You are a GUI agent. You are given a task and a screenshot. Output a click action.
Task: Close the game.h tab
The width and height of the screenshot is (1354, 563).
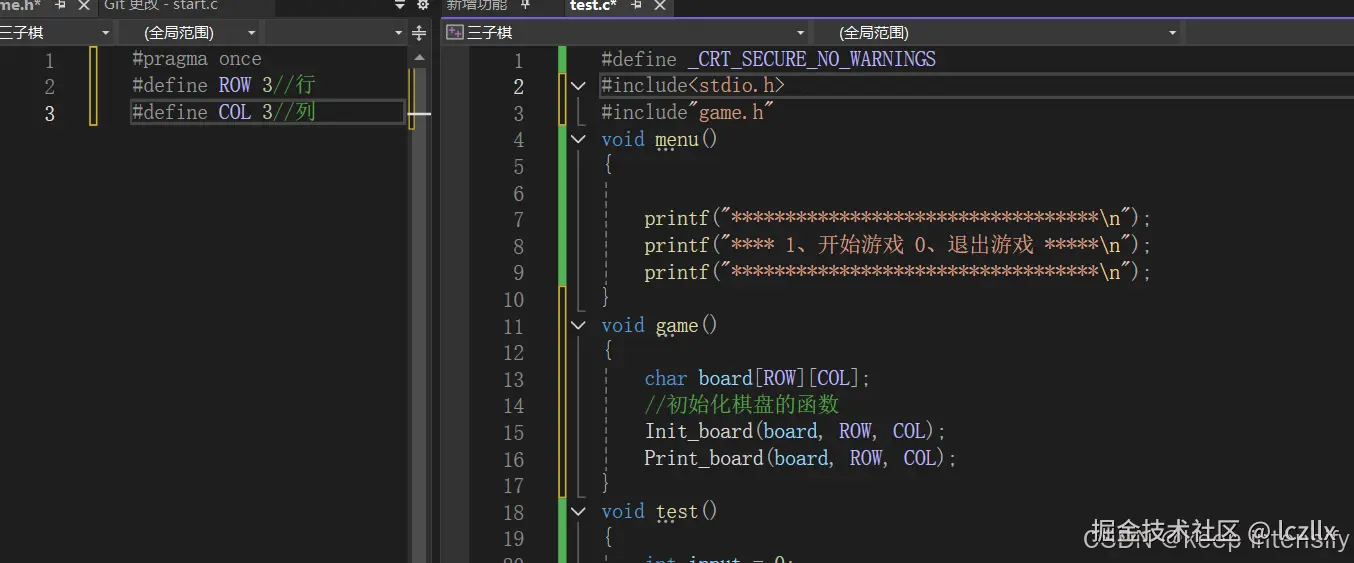[x=83, y=6]
